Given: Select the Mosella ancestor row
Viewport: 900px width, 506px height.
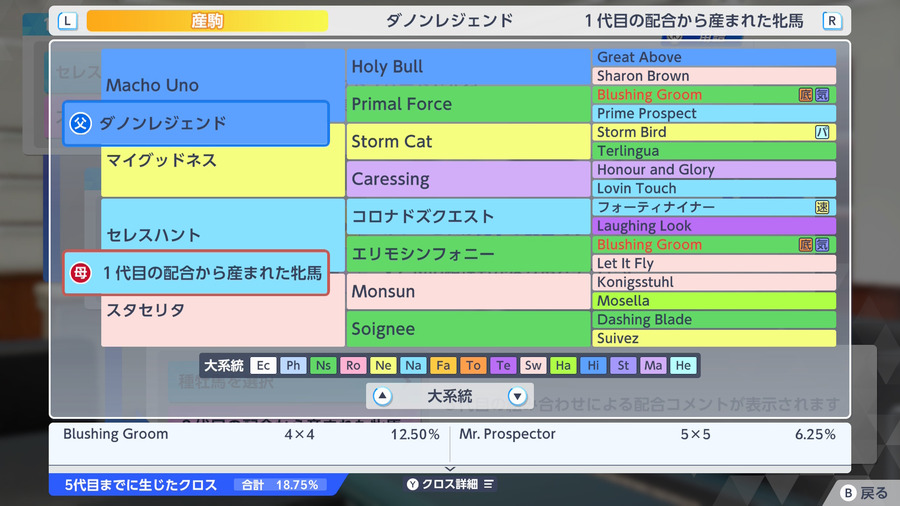Looking at the screenshot, I should click(714, 301).
